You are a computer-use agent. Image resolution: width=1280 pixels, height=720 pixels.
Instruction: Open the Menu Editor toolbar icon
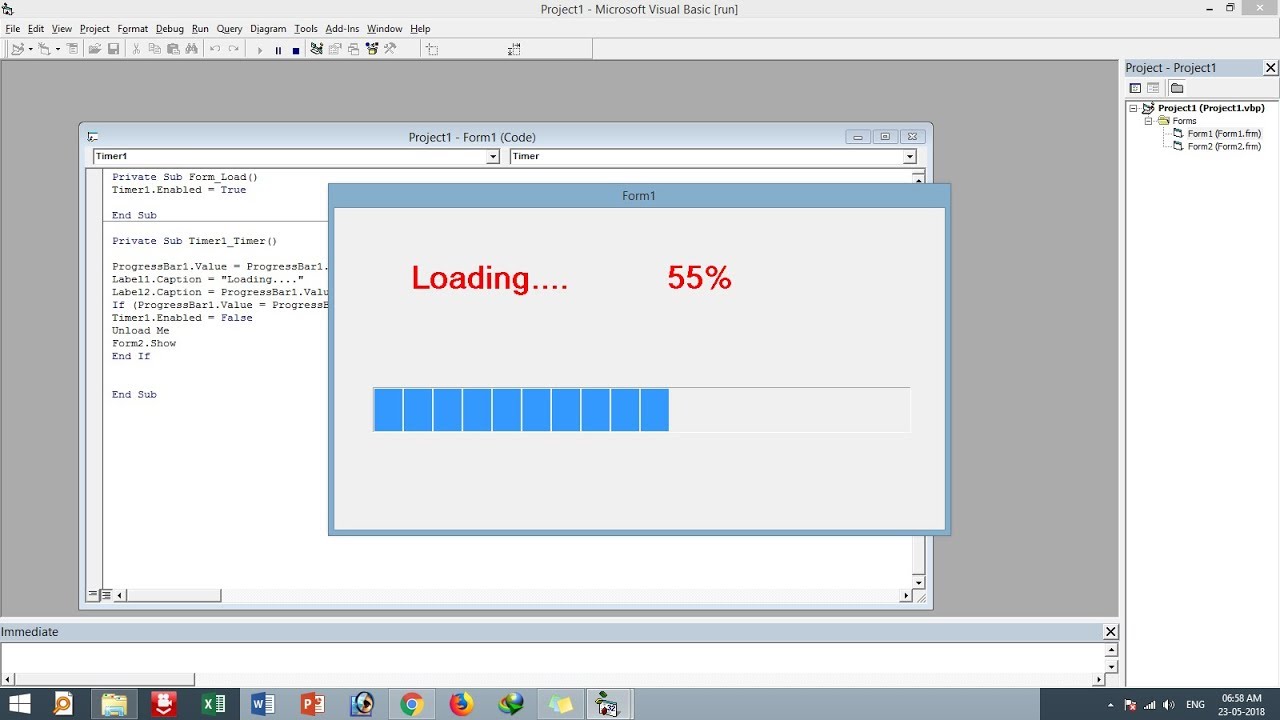click(72, 49)
